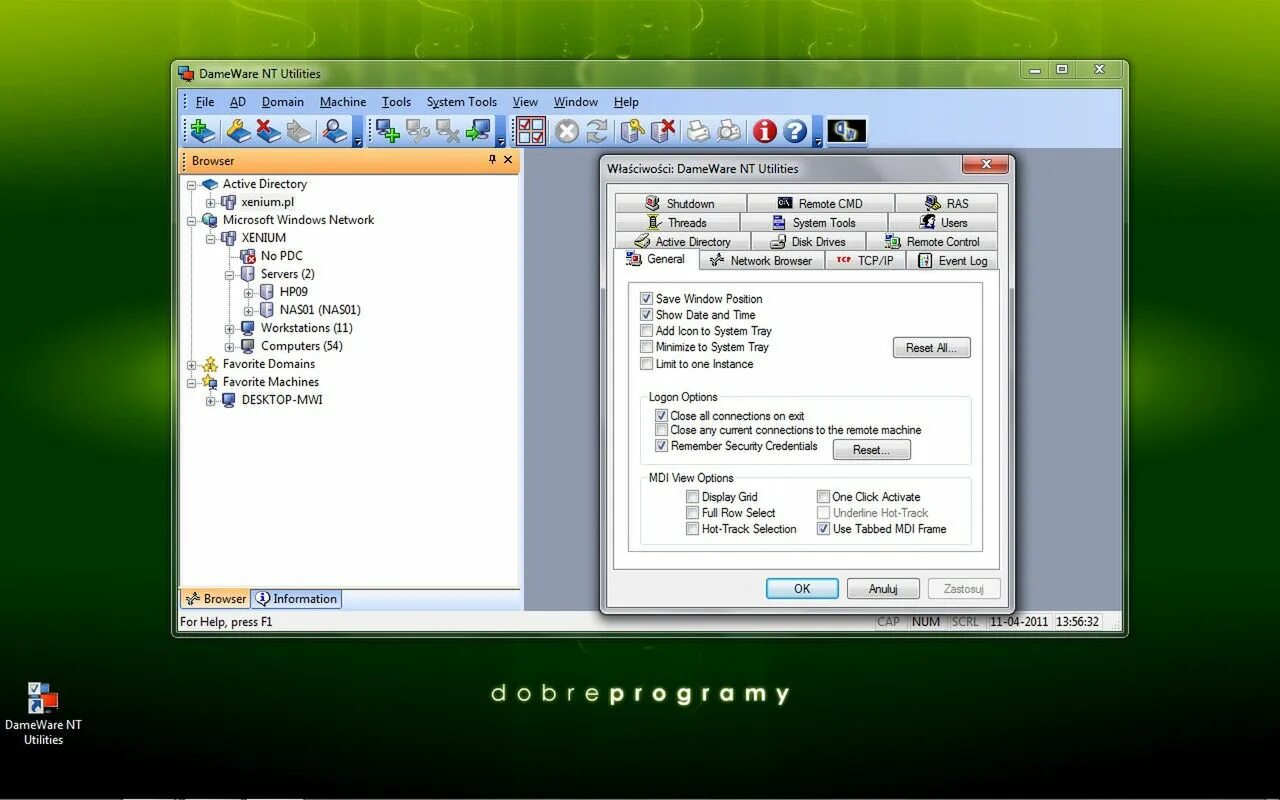Screen dimensions: 1280x800
Task: Click the Print printer toolbar icon
Action: point(698,131)
